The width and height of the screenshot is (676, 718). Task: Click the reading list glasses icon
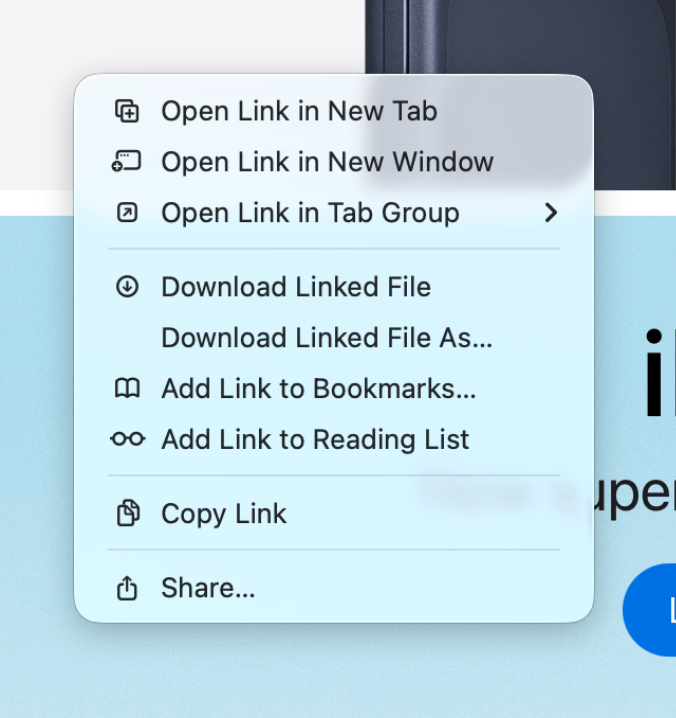[x=128, y=439]
